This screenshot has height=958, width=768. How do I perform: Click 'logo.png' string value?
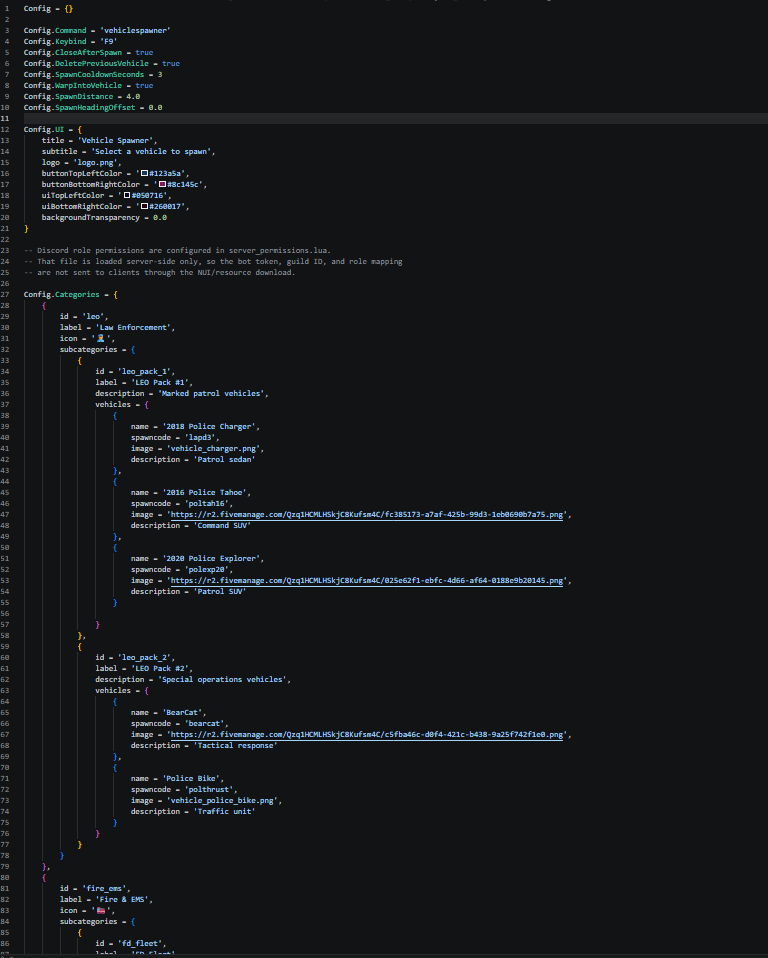(x=95, y=163)
